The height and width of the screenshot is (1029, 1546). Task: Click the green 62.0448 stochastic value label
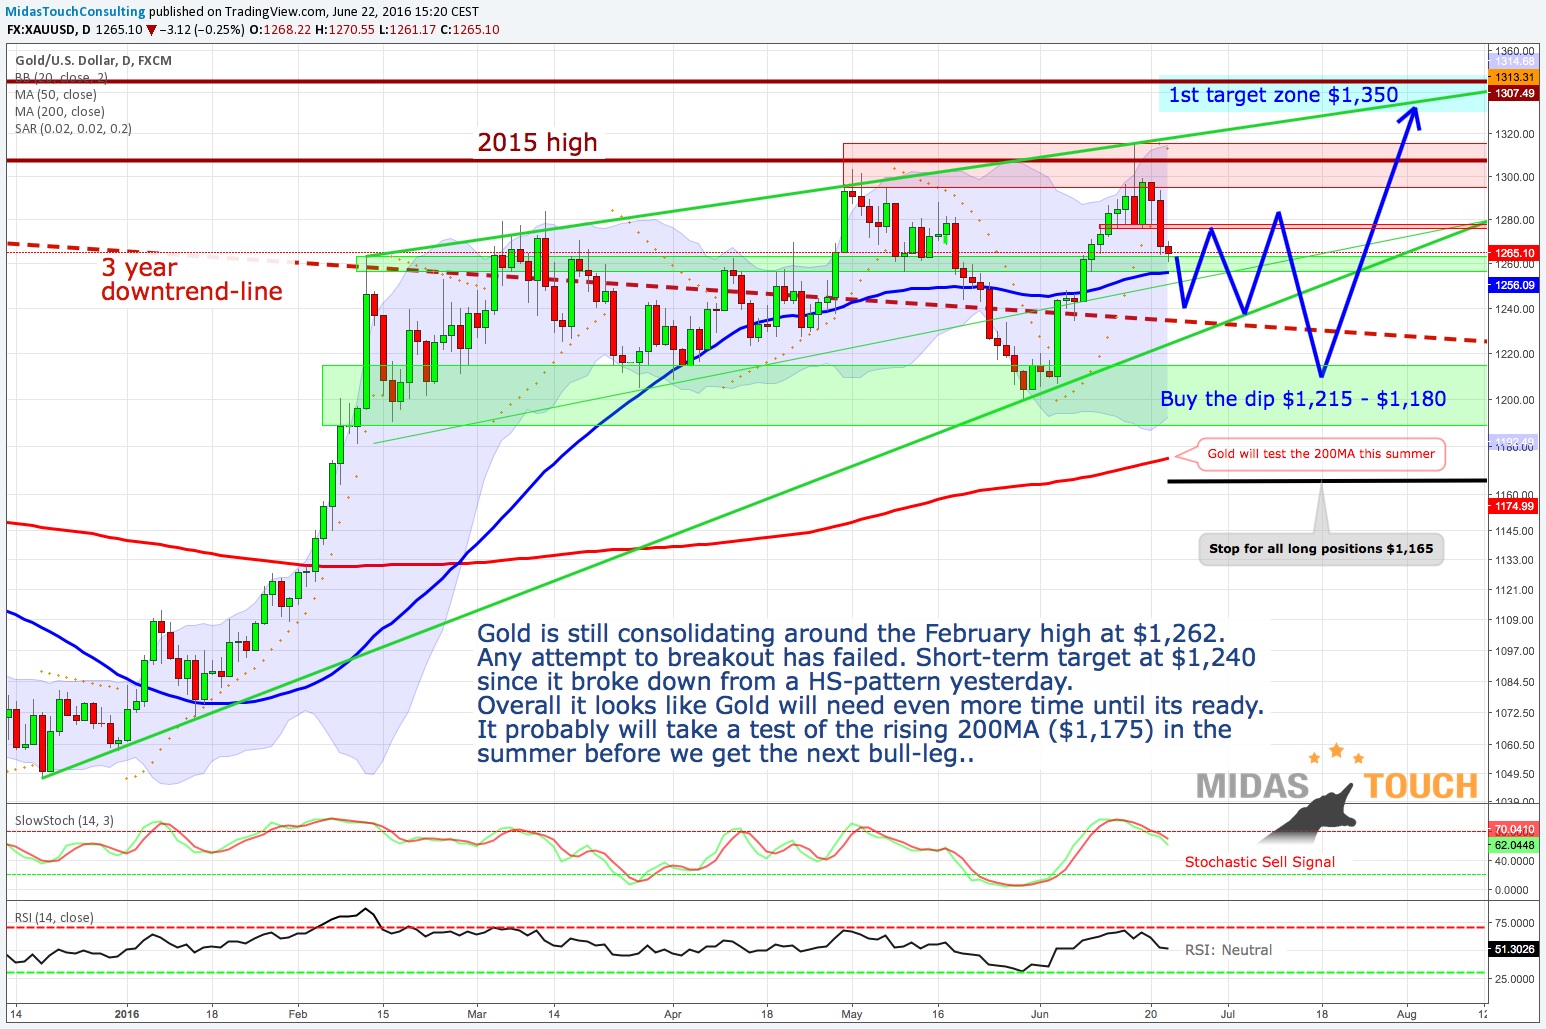tap(1514, 845)
